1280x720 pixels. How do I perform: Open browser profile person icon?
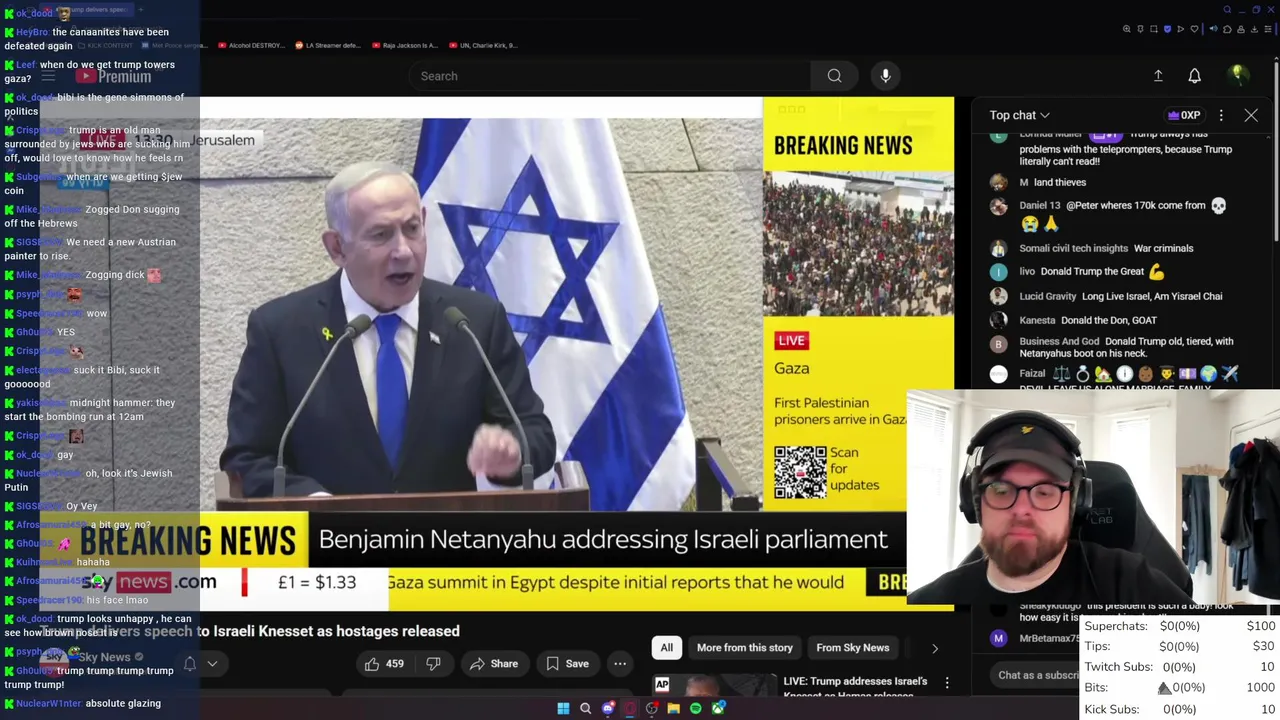(1241, 29)
